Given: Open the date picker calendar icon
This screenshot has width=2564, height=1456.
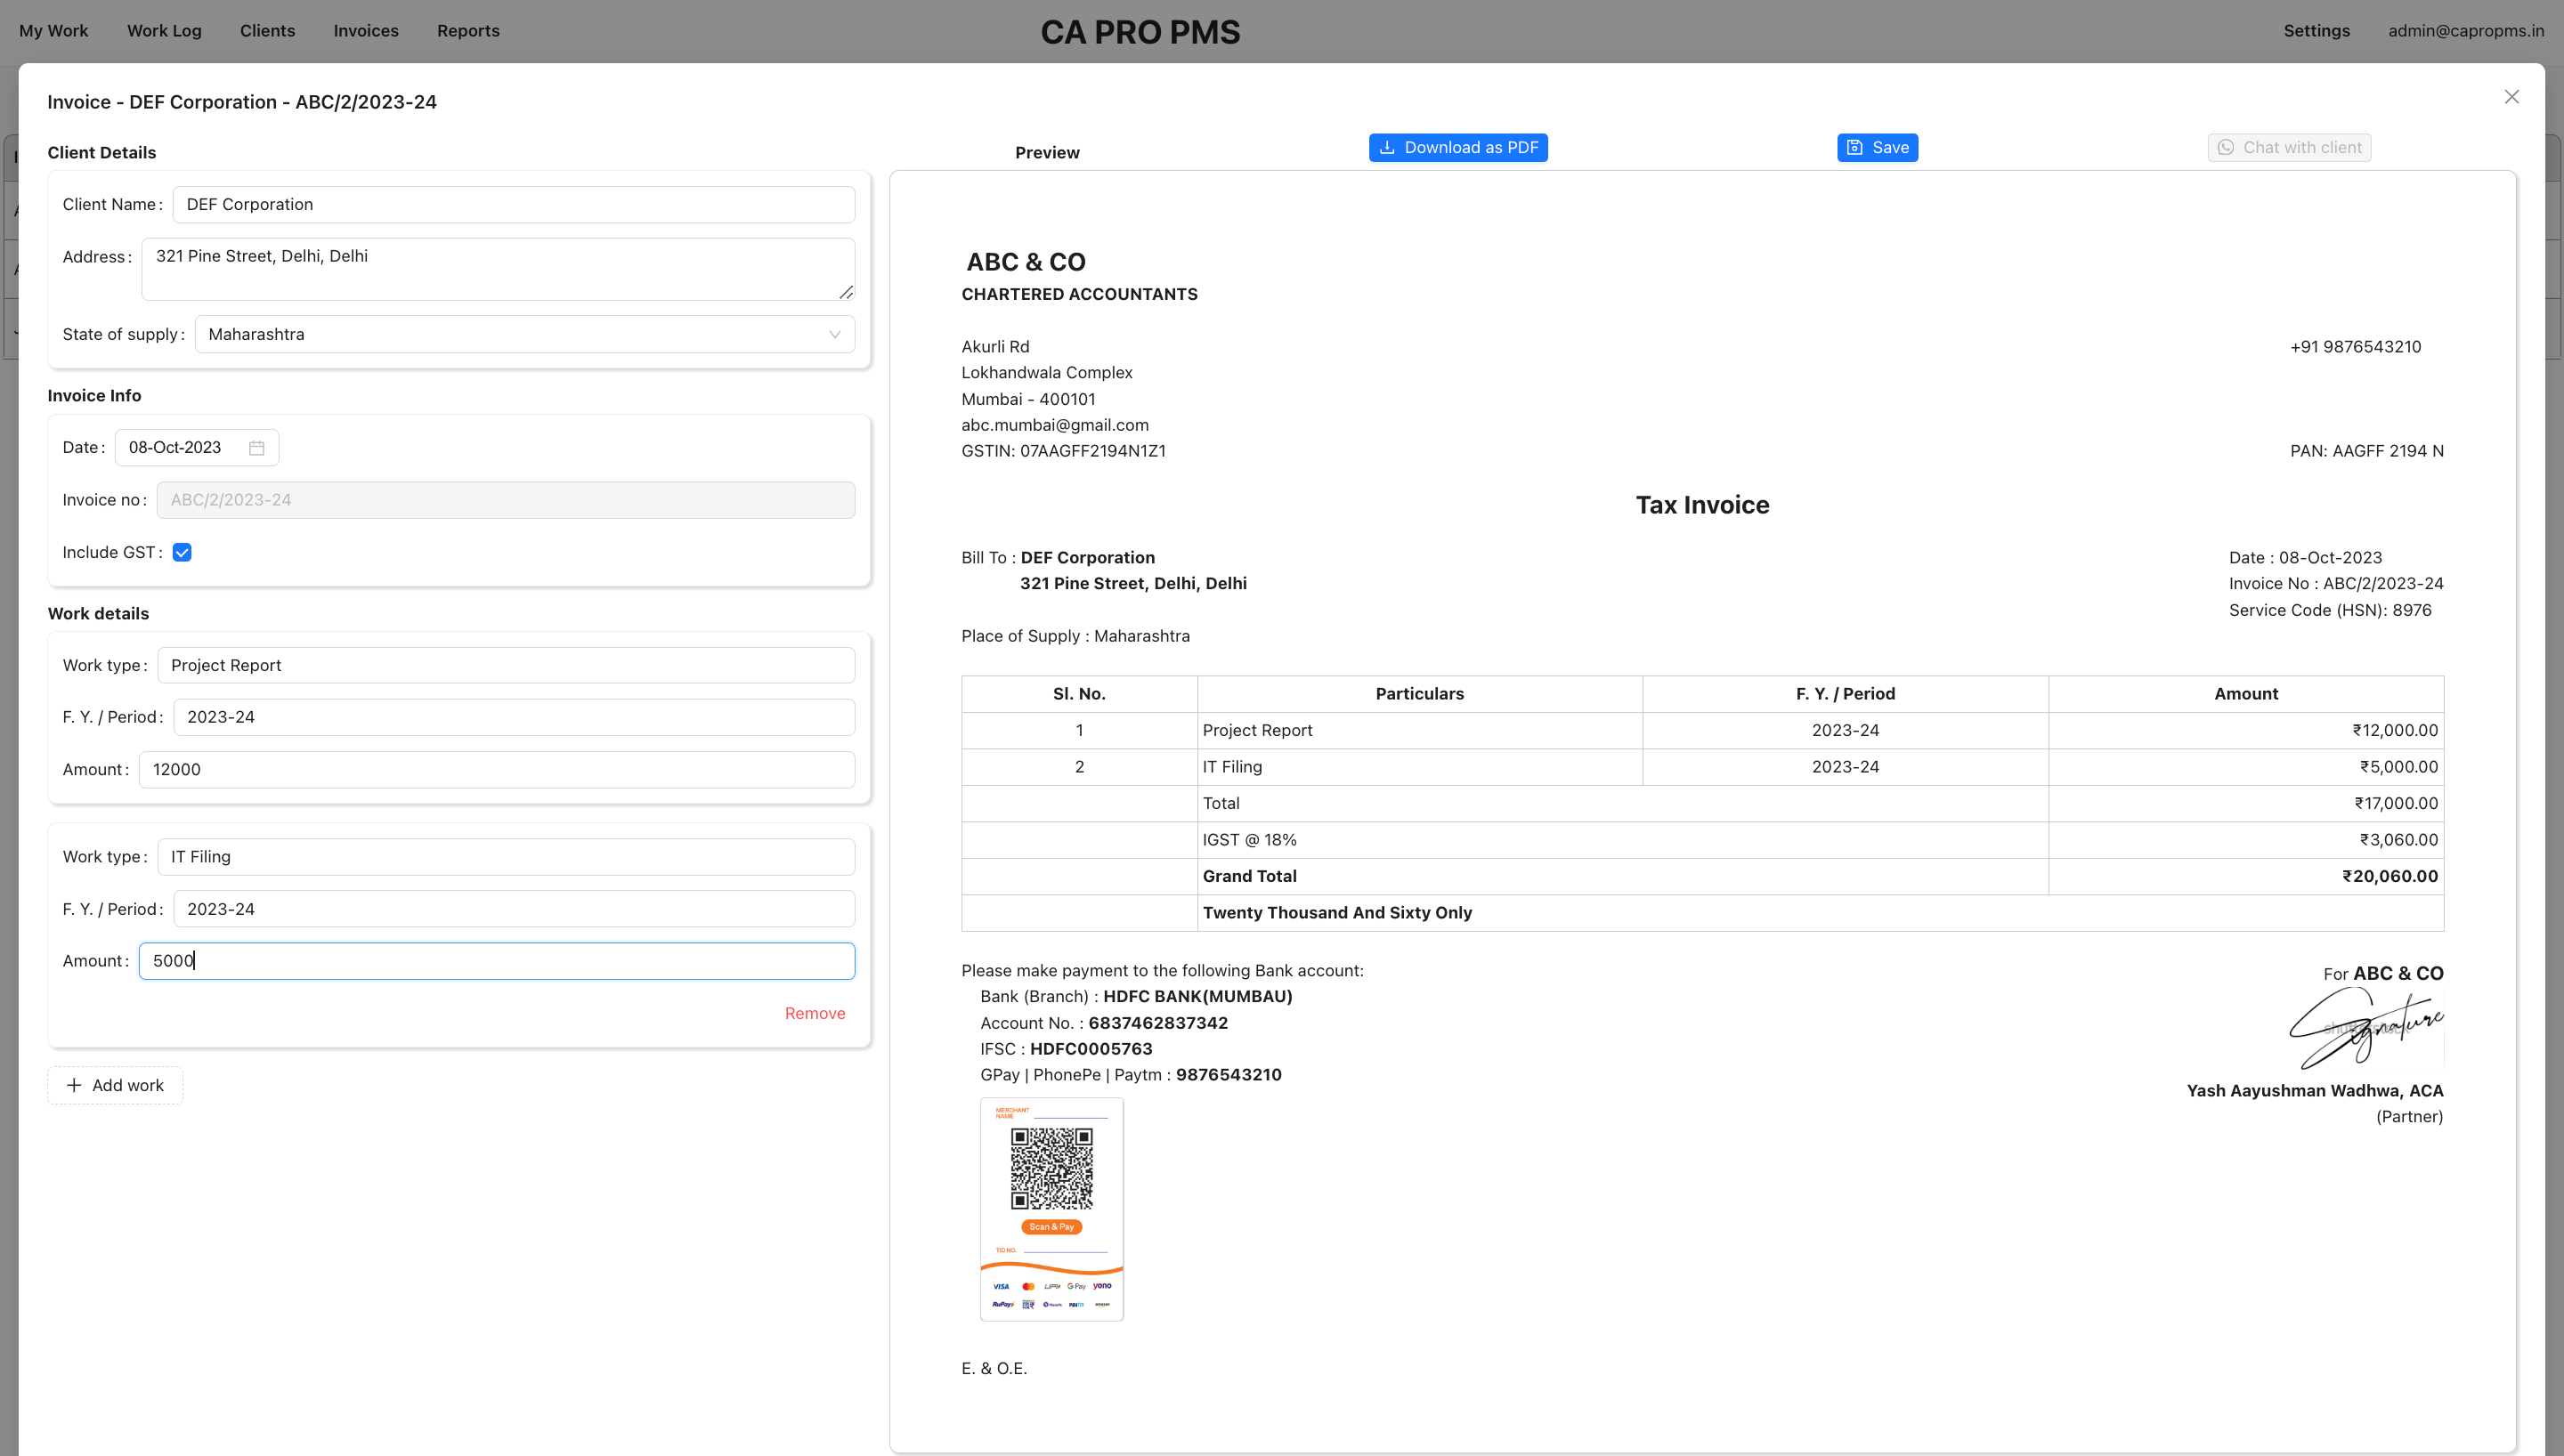Looking at the screenshot, I should pyautogui.click(x=256, y=447).
